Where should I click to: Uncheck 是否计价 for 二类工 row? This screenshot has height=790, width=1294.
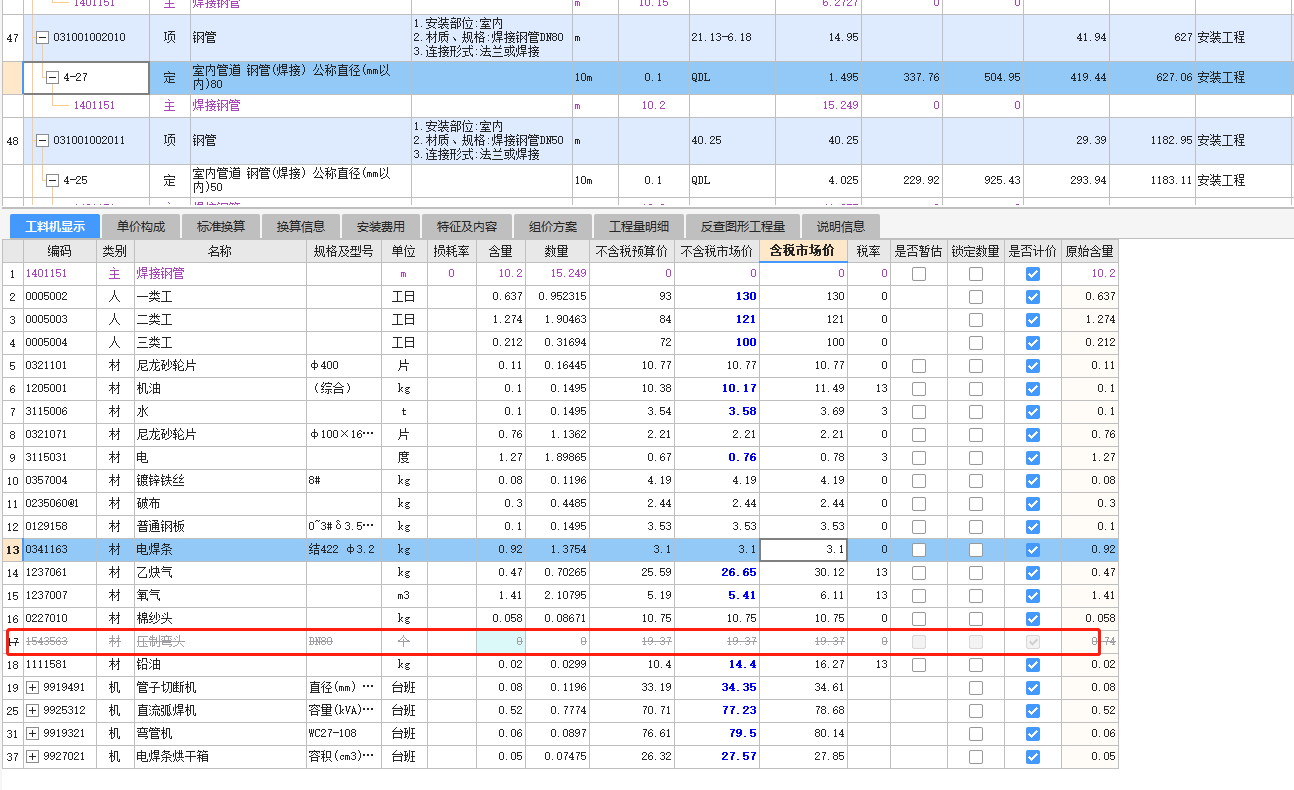coord(1032,319)
